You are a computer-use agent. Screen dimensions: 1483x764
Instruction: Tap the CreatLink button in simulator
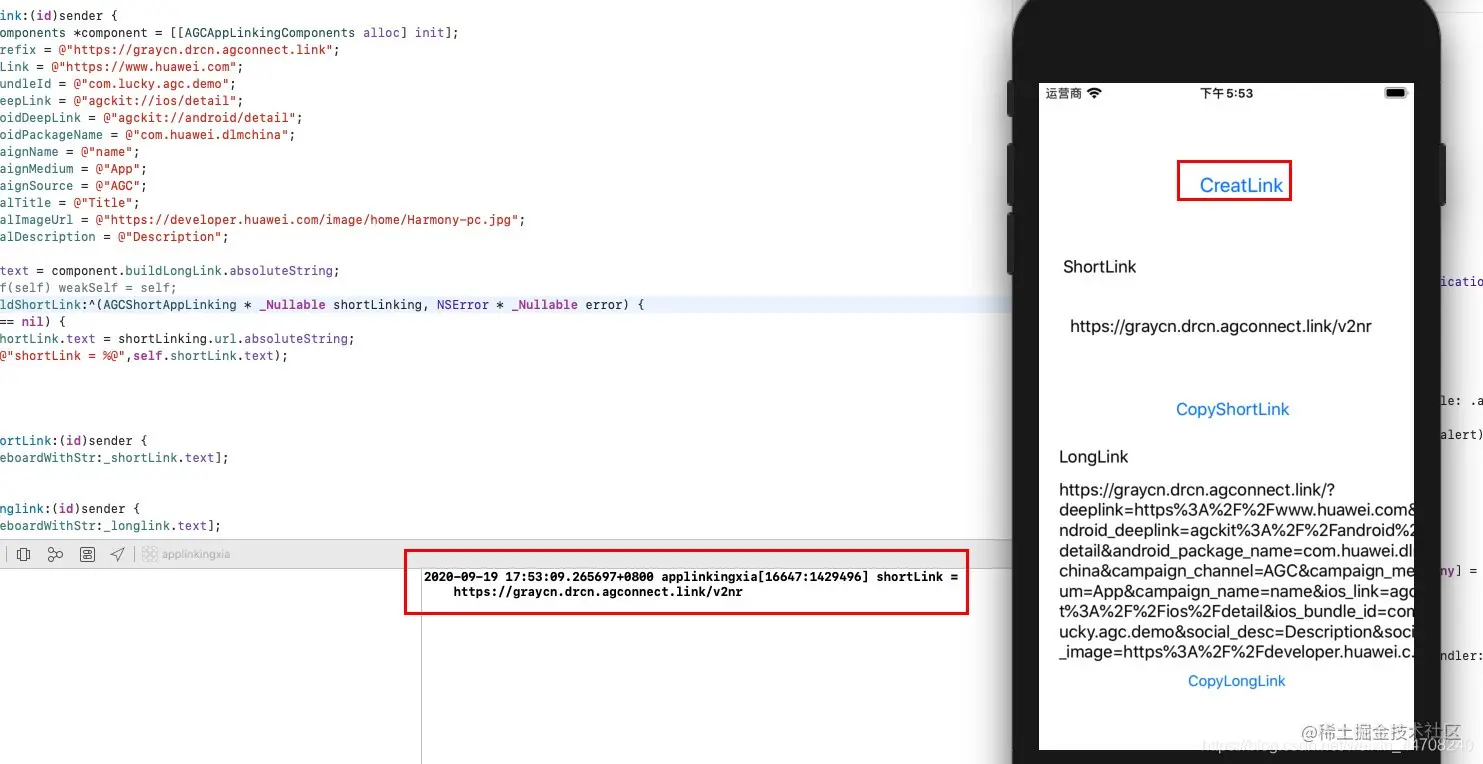1240,185
